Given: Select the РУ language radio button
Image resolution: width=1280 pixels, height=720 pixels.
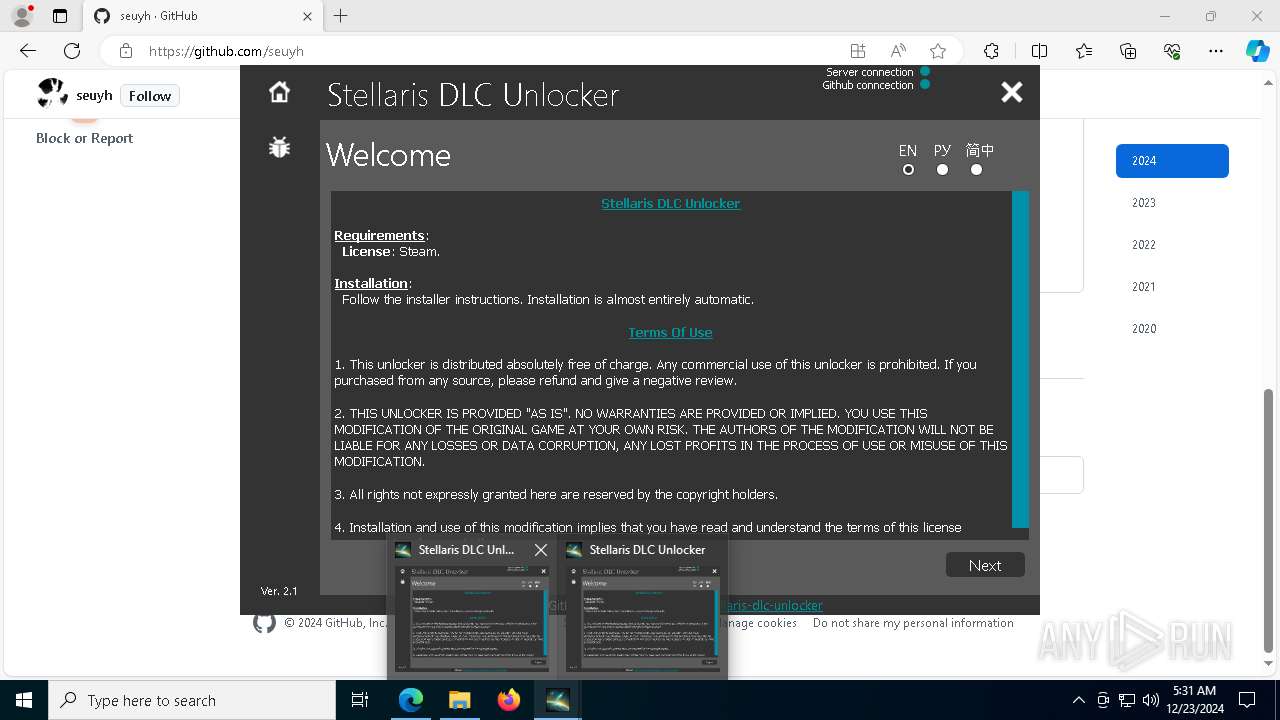Looking at the screenshot, I should coord(942,170).
